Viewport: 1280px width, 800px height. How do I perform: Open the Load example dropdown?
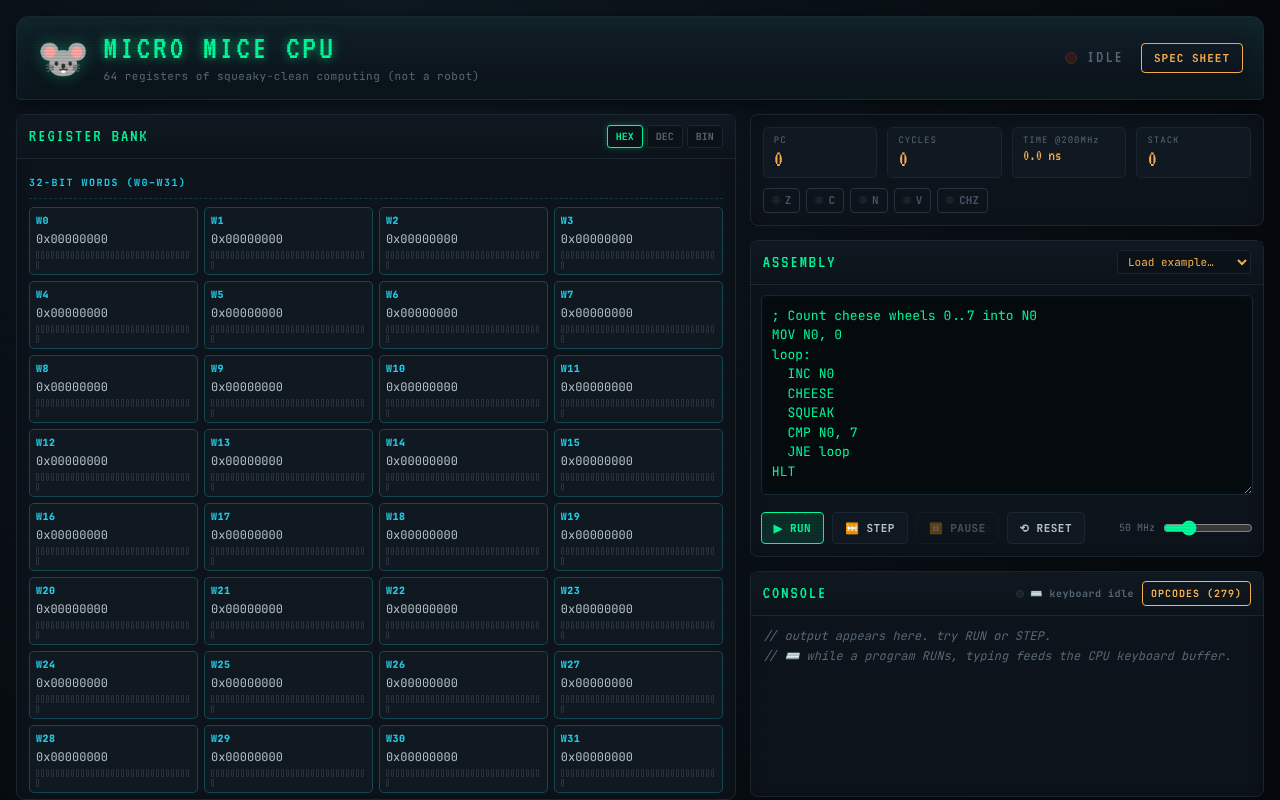point(1184,262)
